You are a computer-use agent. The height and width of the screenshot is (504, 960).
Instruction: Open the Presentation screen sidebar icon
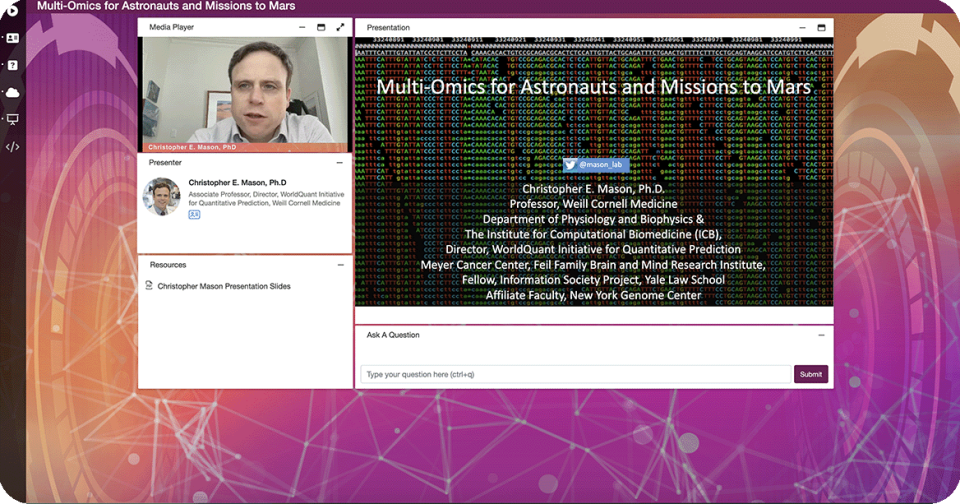coord(12,119)
